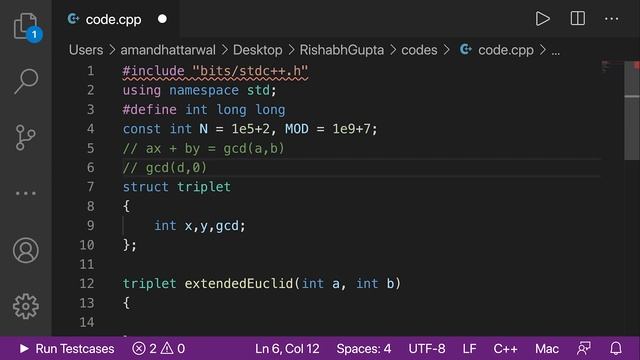This screenshot has height=360, width=640.
Task: Change LF end of line sequence
Action: click(469, 349)
